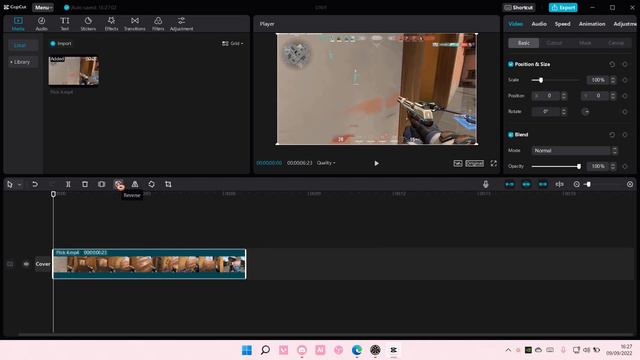Select the imported video thumbnail in Media
Screen dimensions: 640x360
(73, 71)
